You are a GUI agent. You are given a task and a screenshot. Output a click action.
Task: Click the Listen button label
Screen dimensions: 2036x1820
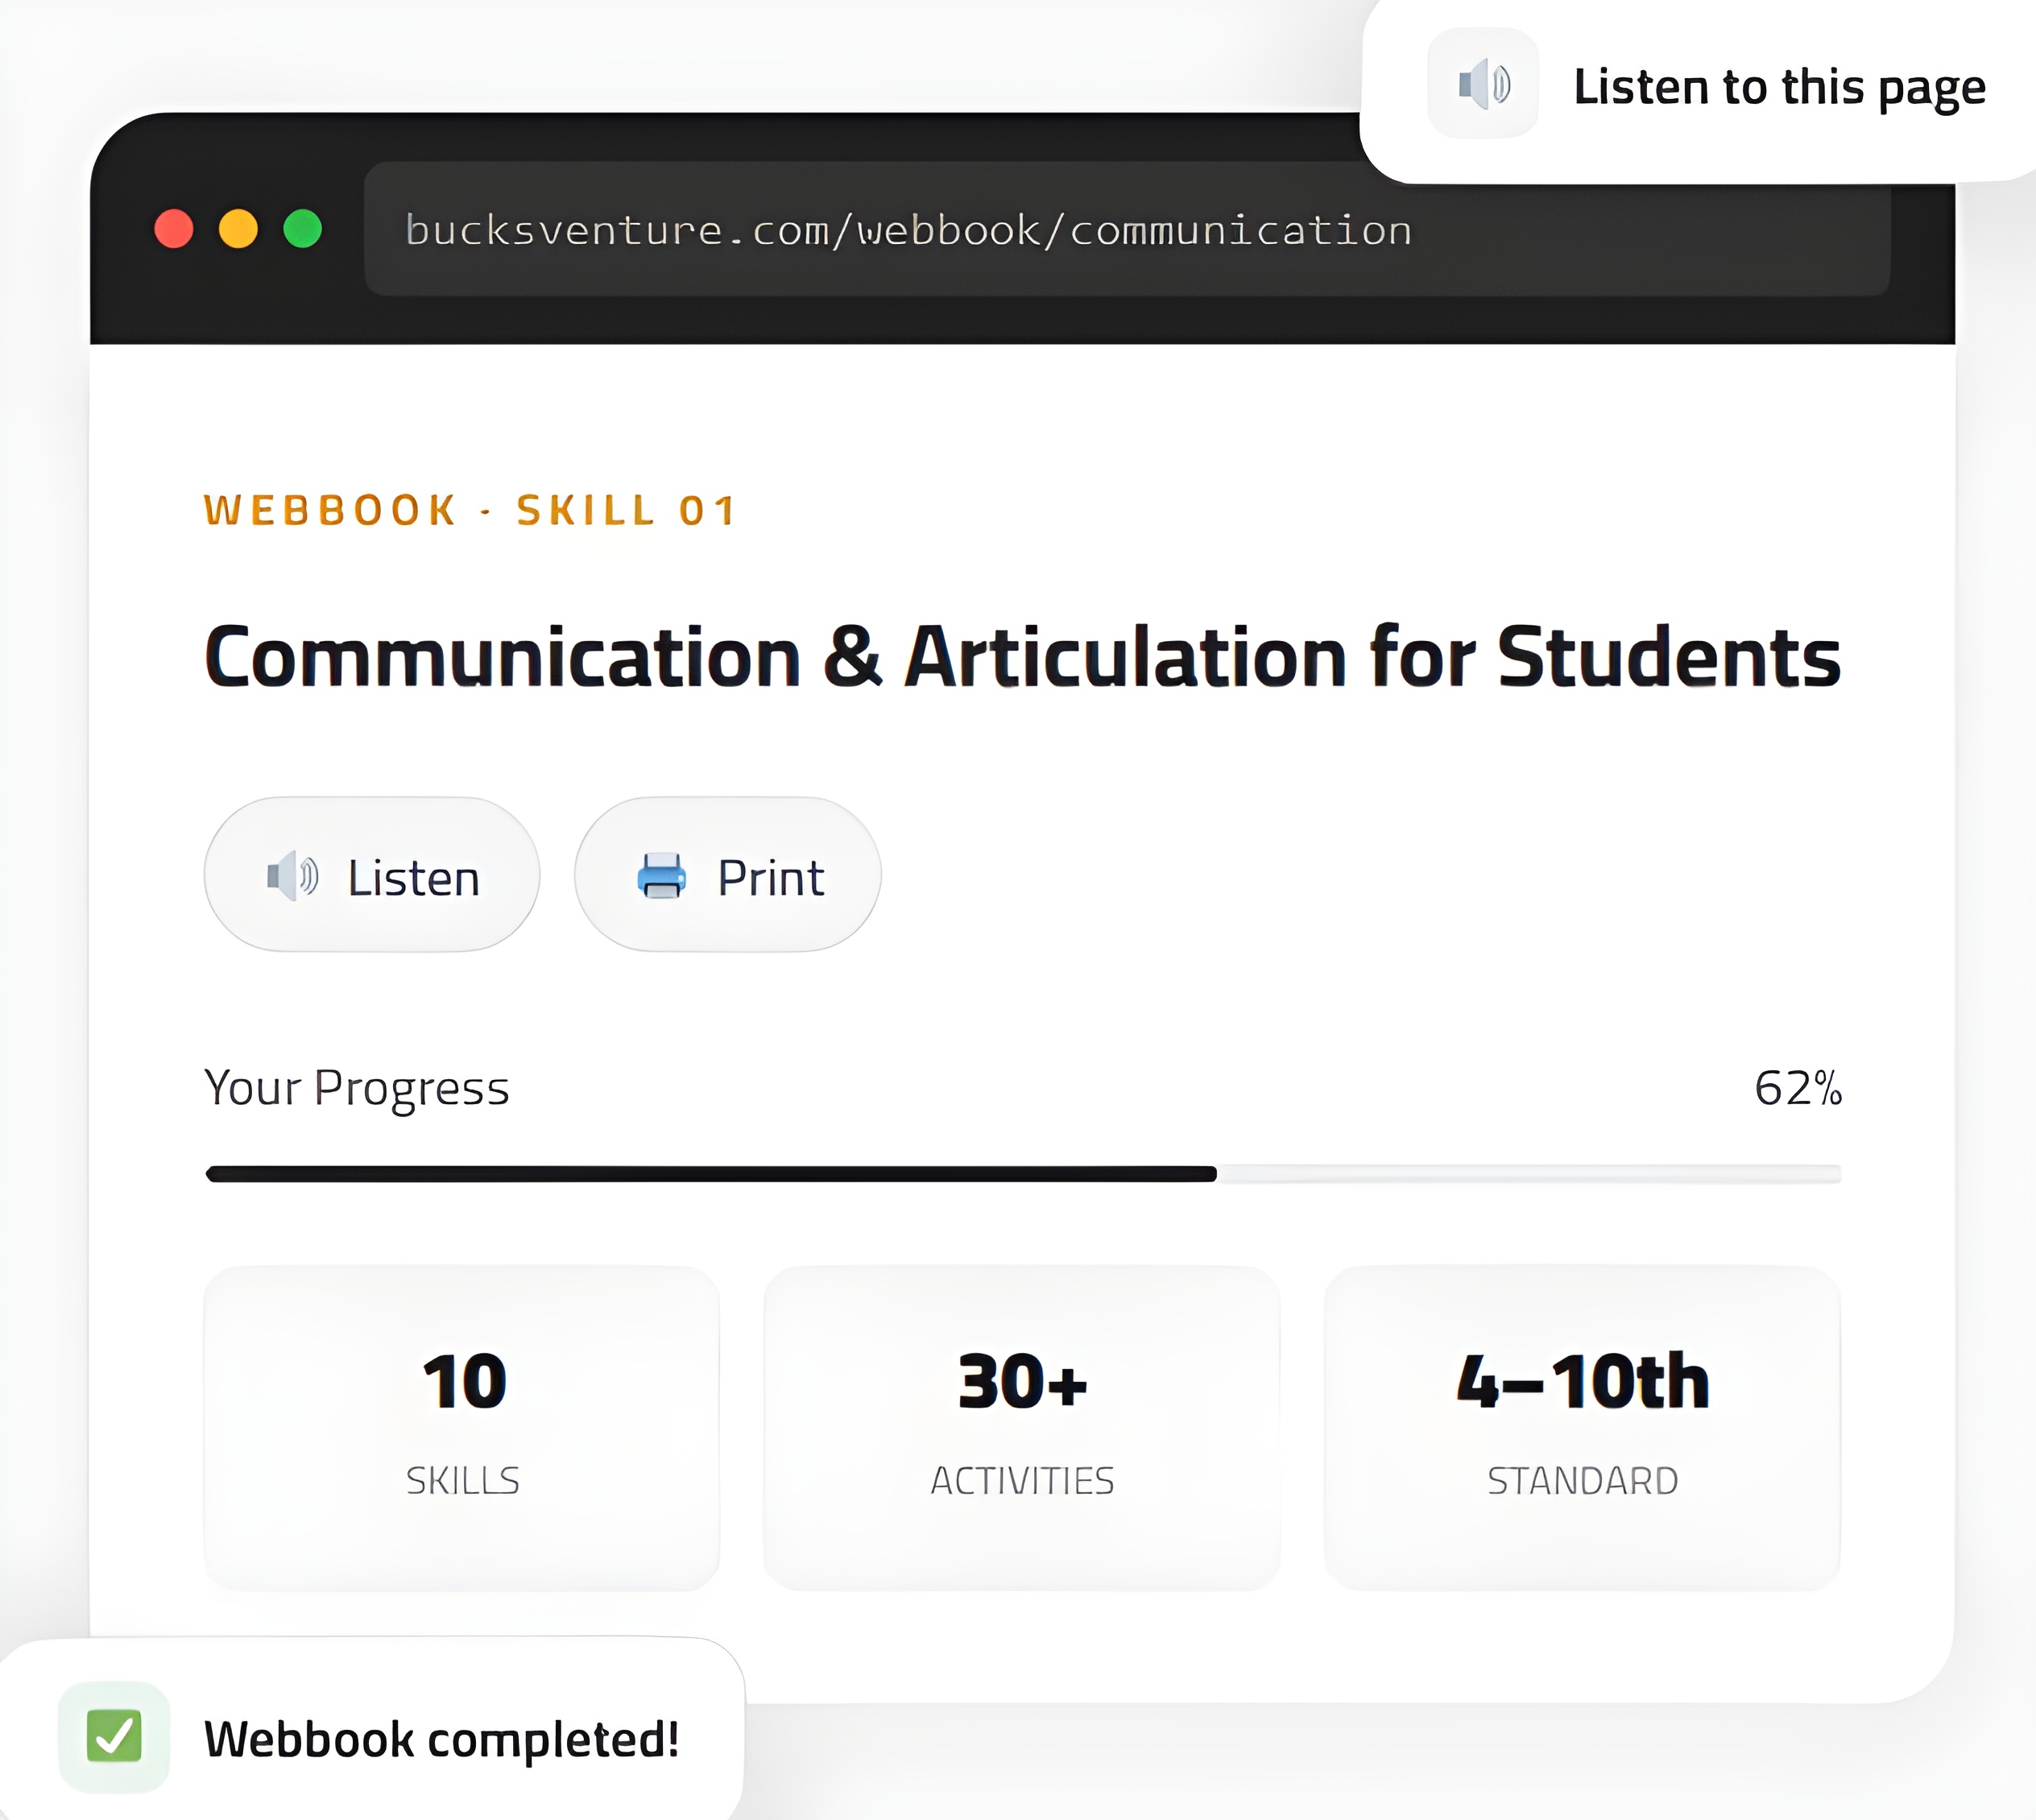413,878
